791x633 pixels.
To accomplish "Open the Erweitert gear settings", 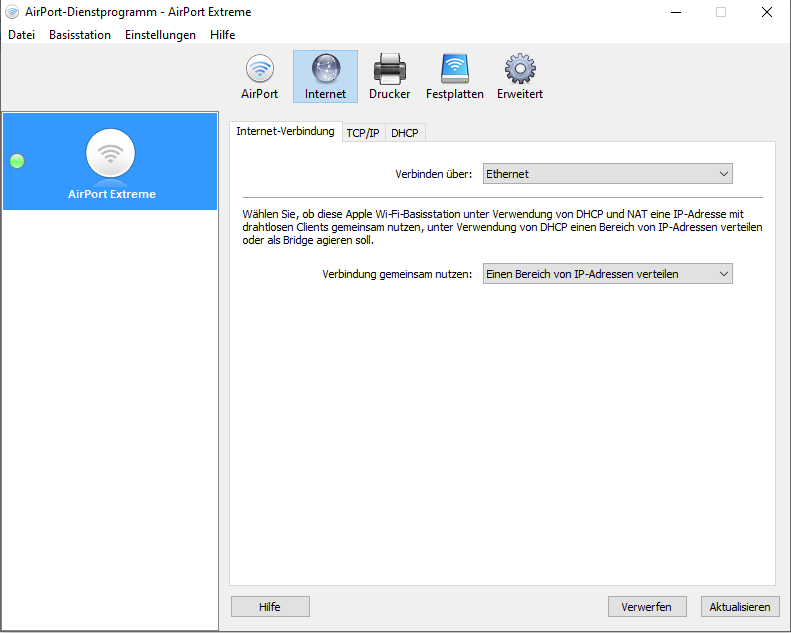I will coord(520,77).
